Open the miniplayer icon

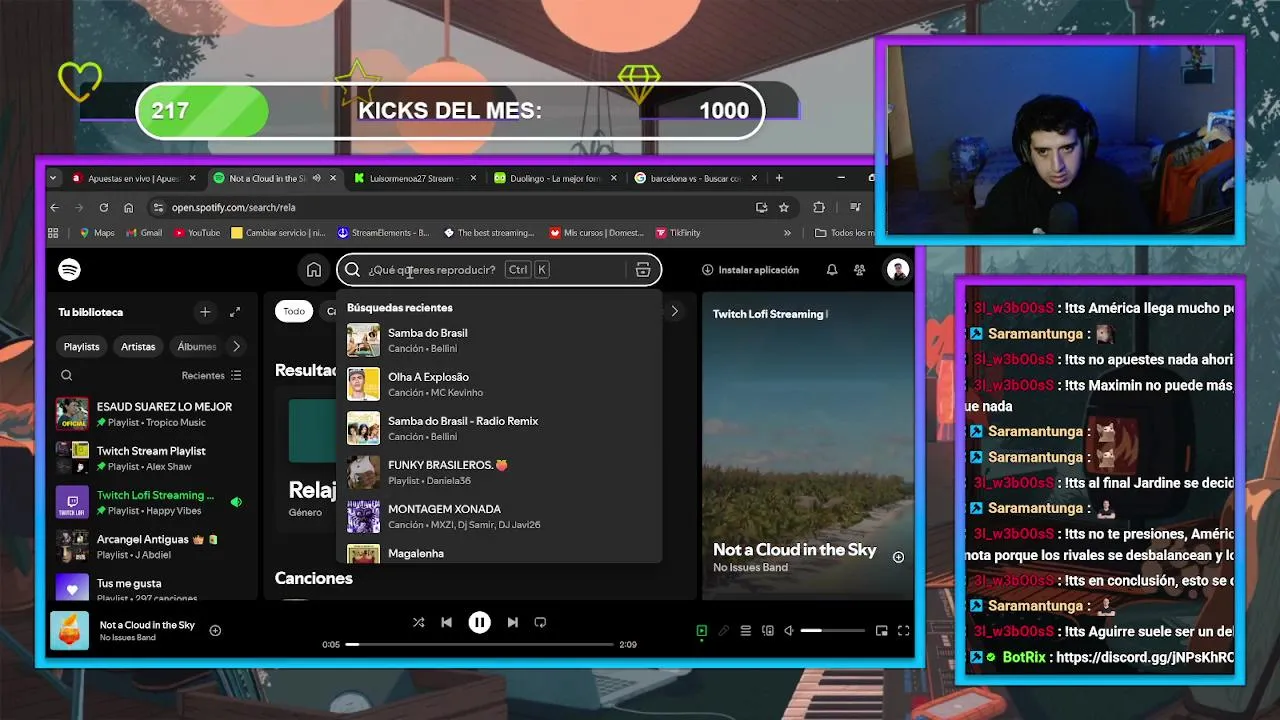pyautogui.click(x=882, y=631)
